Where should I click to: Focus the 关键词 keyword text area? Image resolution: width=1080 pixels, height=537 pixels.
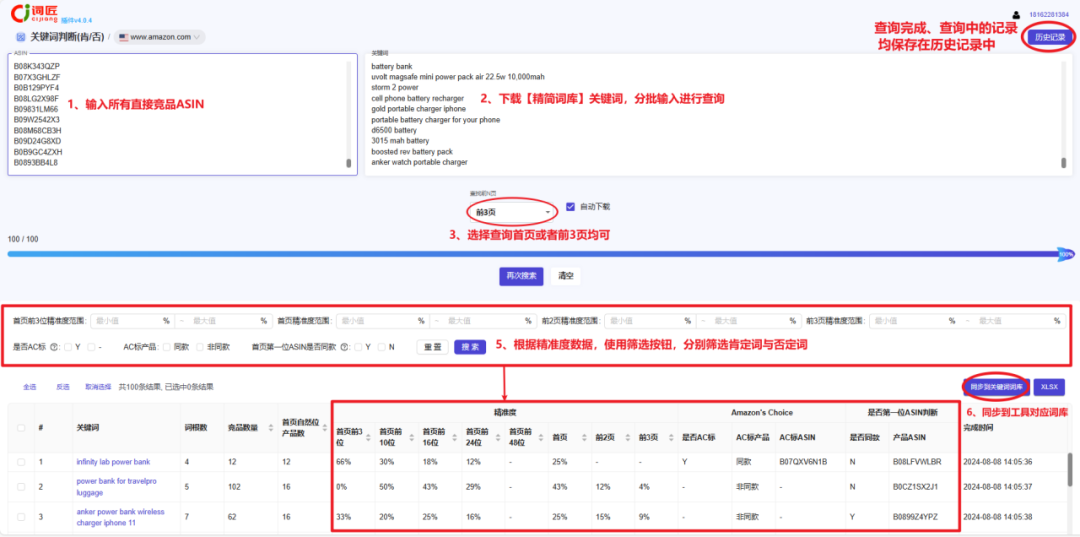click(x=718, y=114)
